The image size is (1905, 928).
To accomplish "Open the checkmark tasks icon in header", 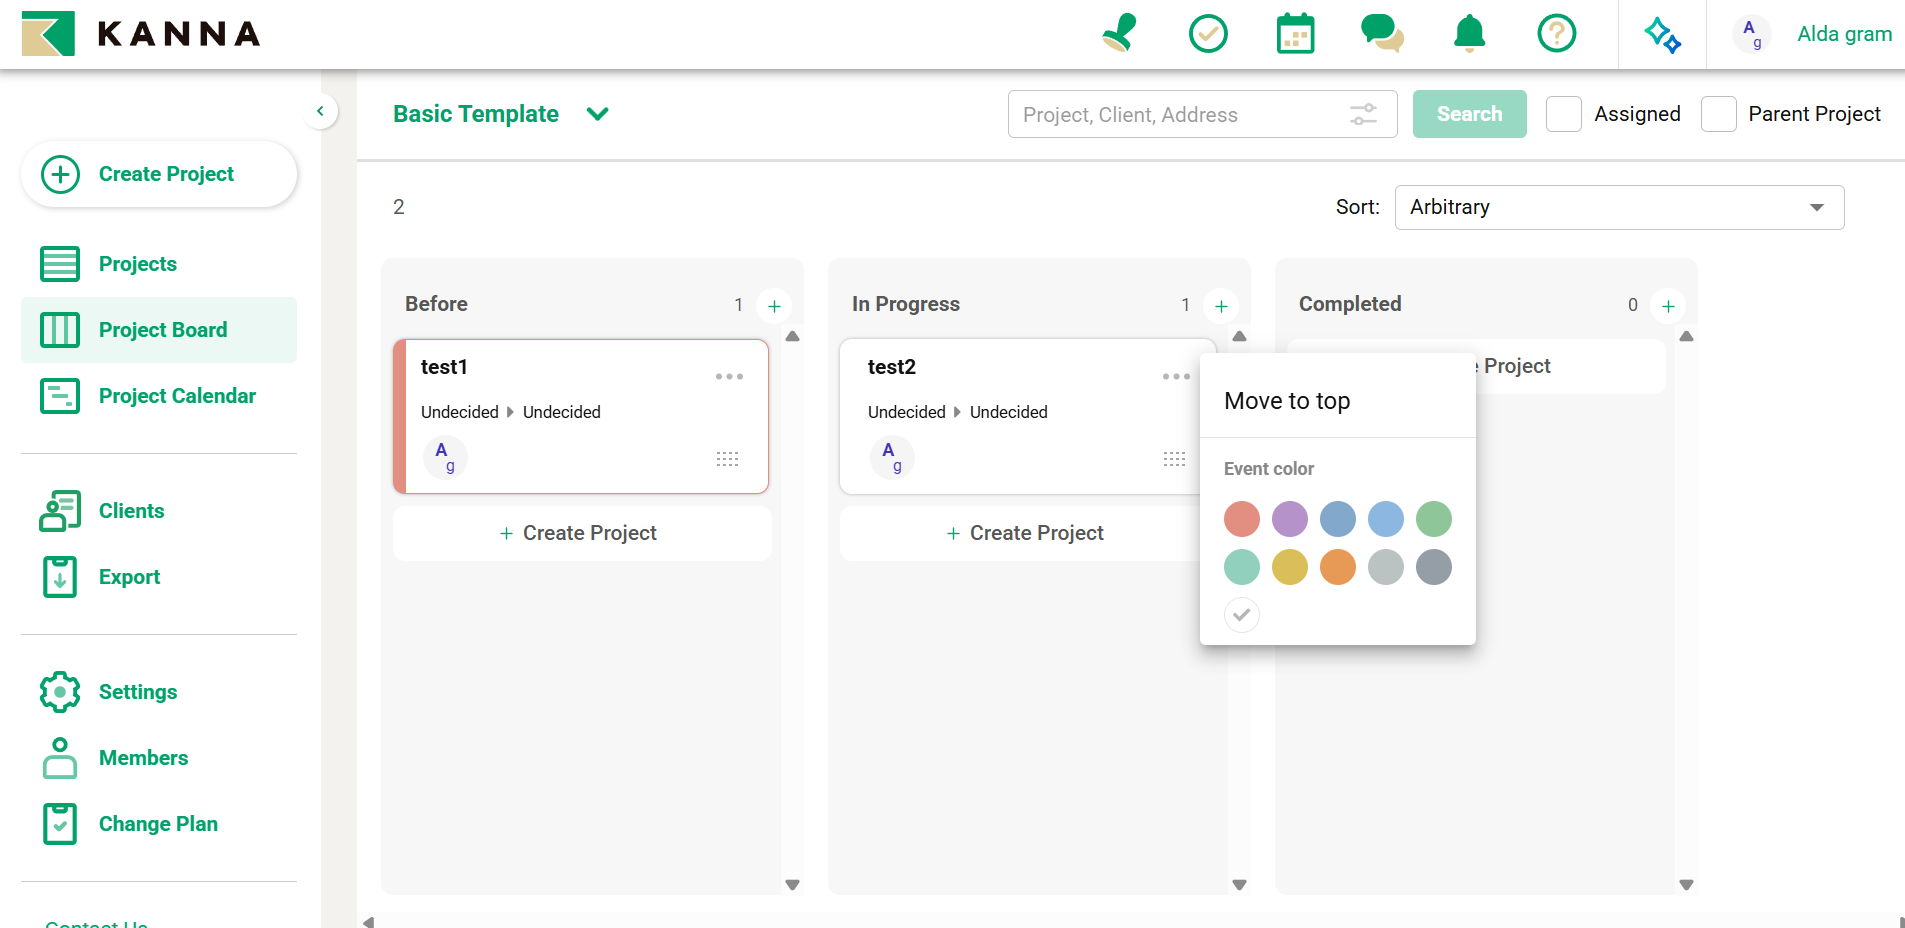I will (x=1208, y=34).
